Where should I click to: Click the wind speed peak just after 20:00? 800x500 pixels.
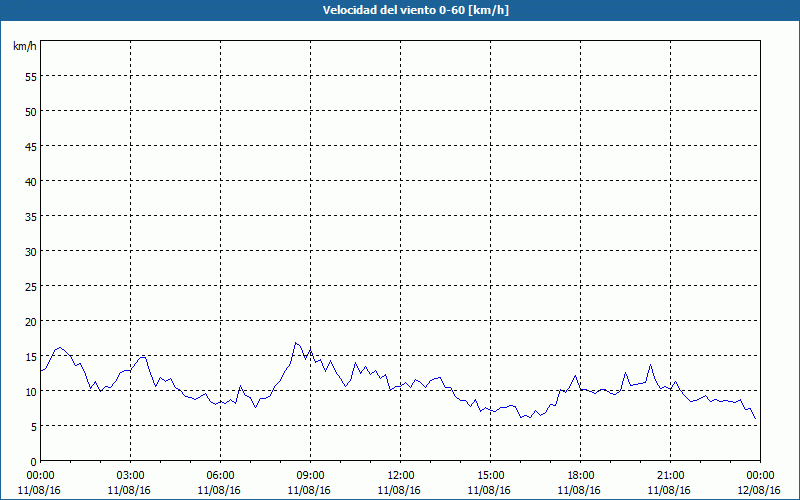(651, 365)
